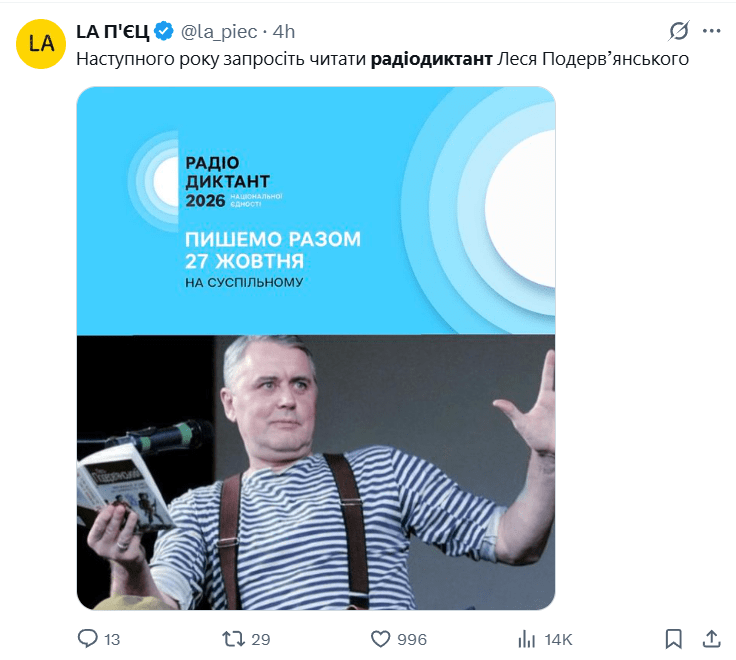Open the photo of man in striped shirt
The width and height of the screenshot is (736, 660).
[x=316, y=472]
